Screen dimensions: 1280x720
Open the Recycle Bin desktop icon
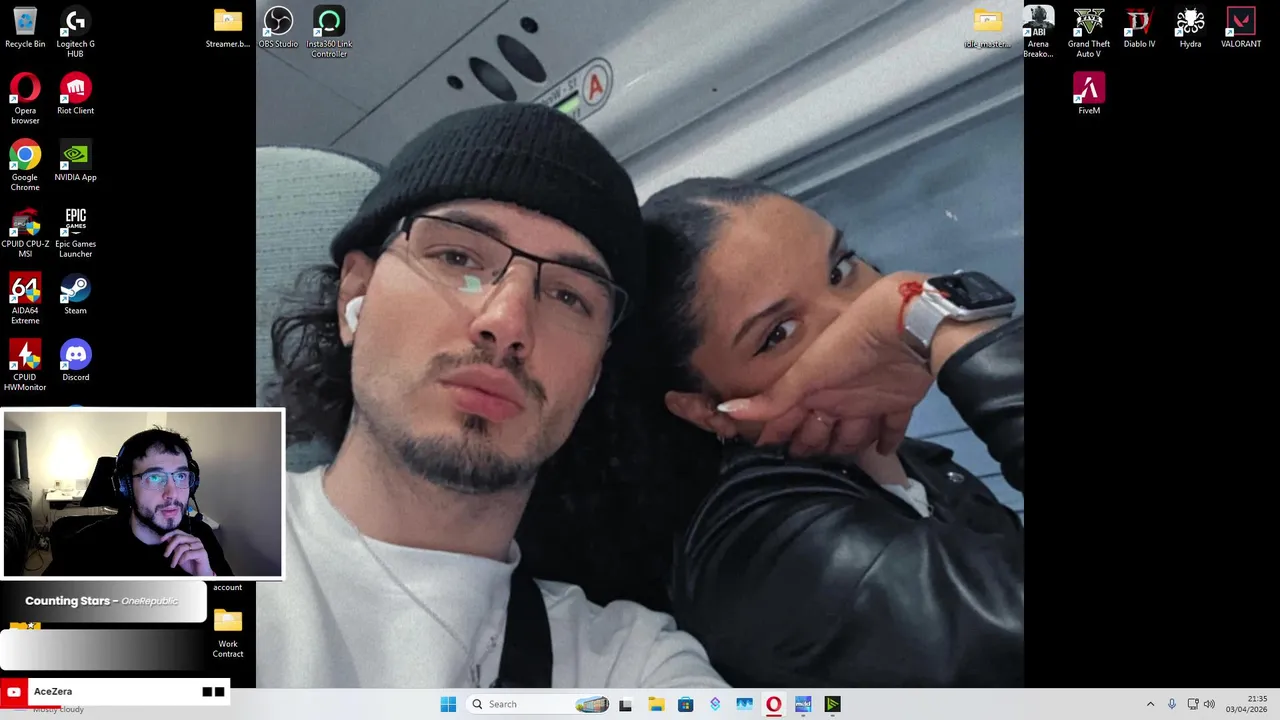[25, 28]
